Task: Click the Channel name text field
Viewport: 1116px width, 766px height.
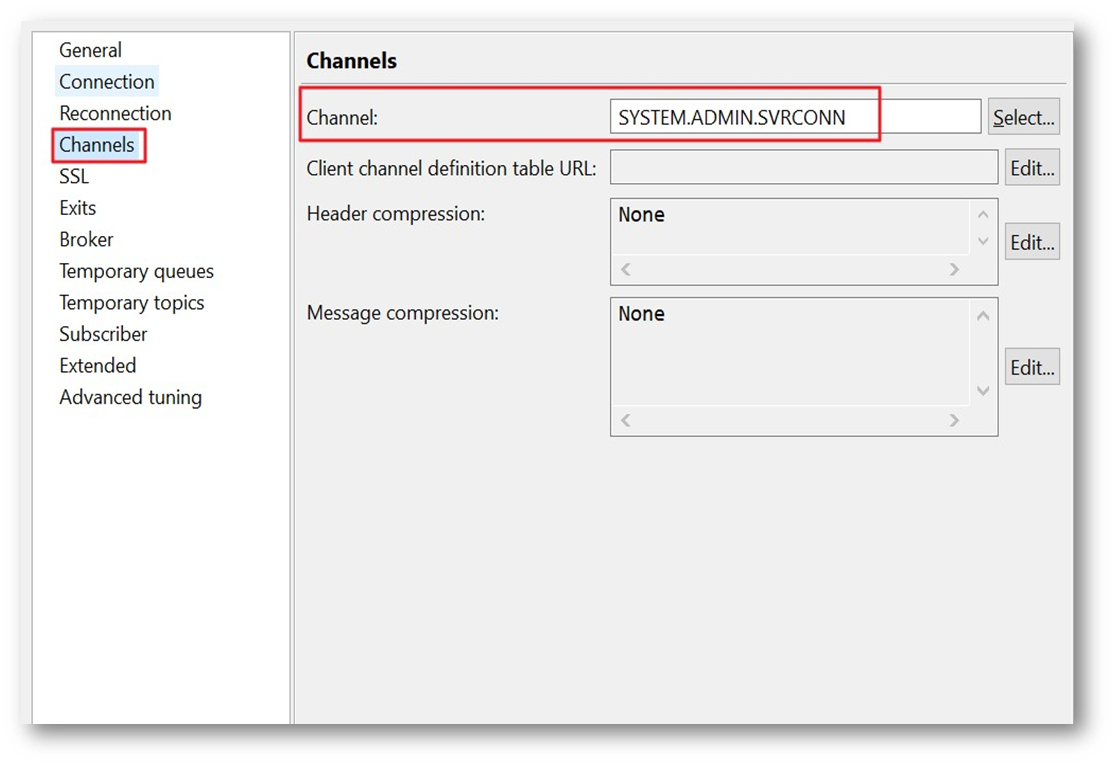Action: tap(795, 117)
